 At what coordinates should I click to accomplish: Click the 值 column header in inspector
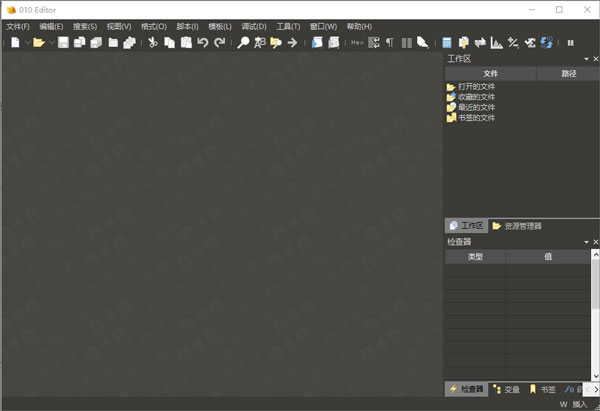tap(548, 257)
